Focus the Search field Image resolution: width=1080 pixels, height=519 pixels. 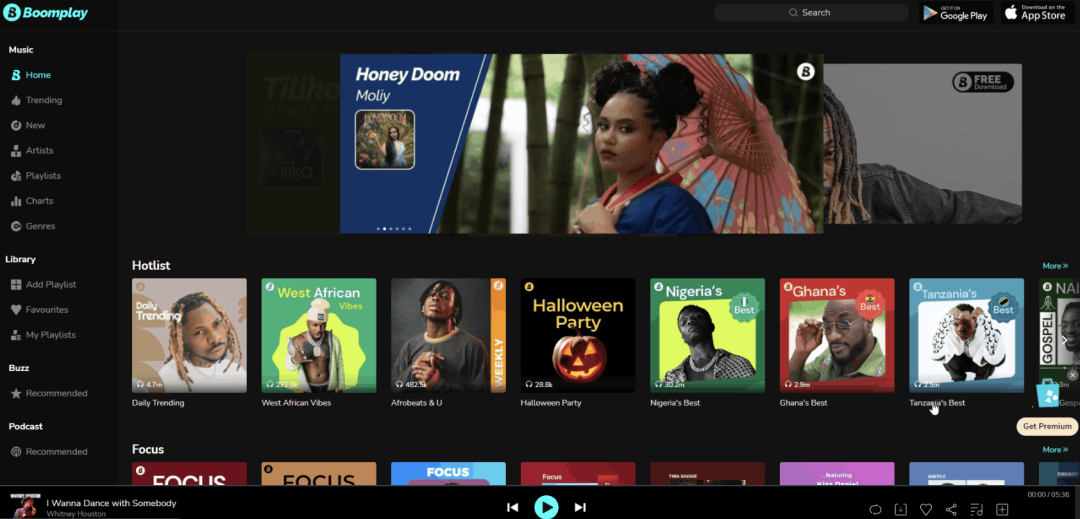[811, 12]
